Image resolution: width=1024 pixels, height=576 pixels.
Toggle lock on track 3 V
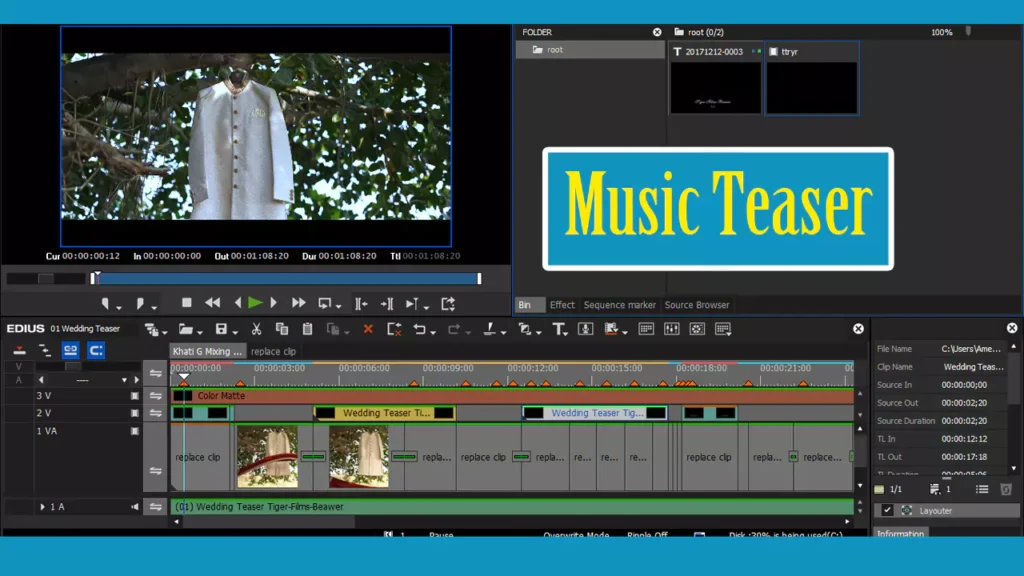pos(135,396)
